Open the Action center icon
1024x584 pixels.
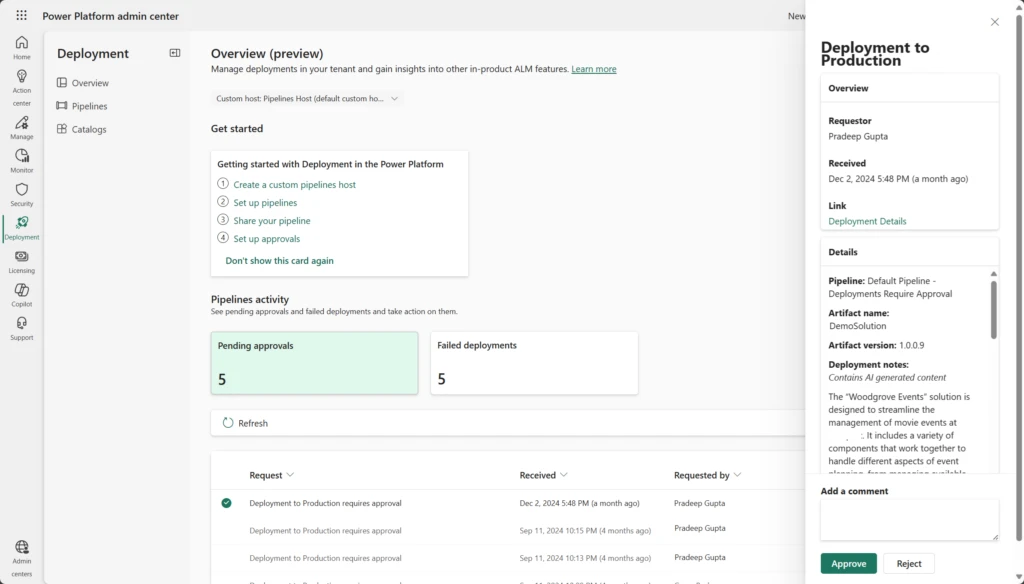click(21, 82)
